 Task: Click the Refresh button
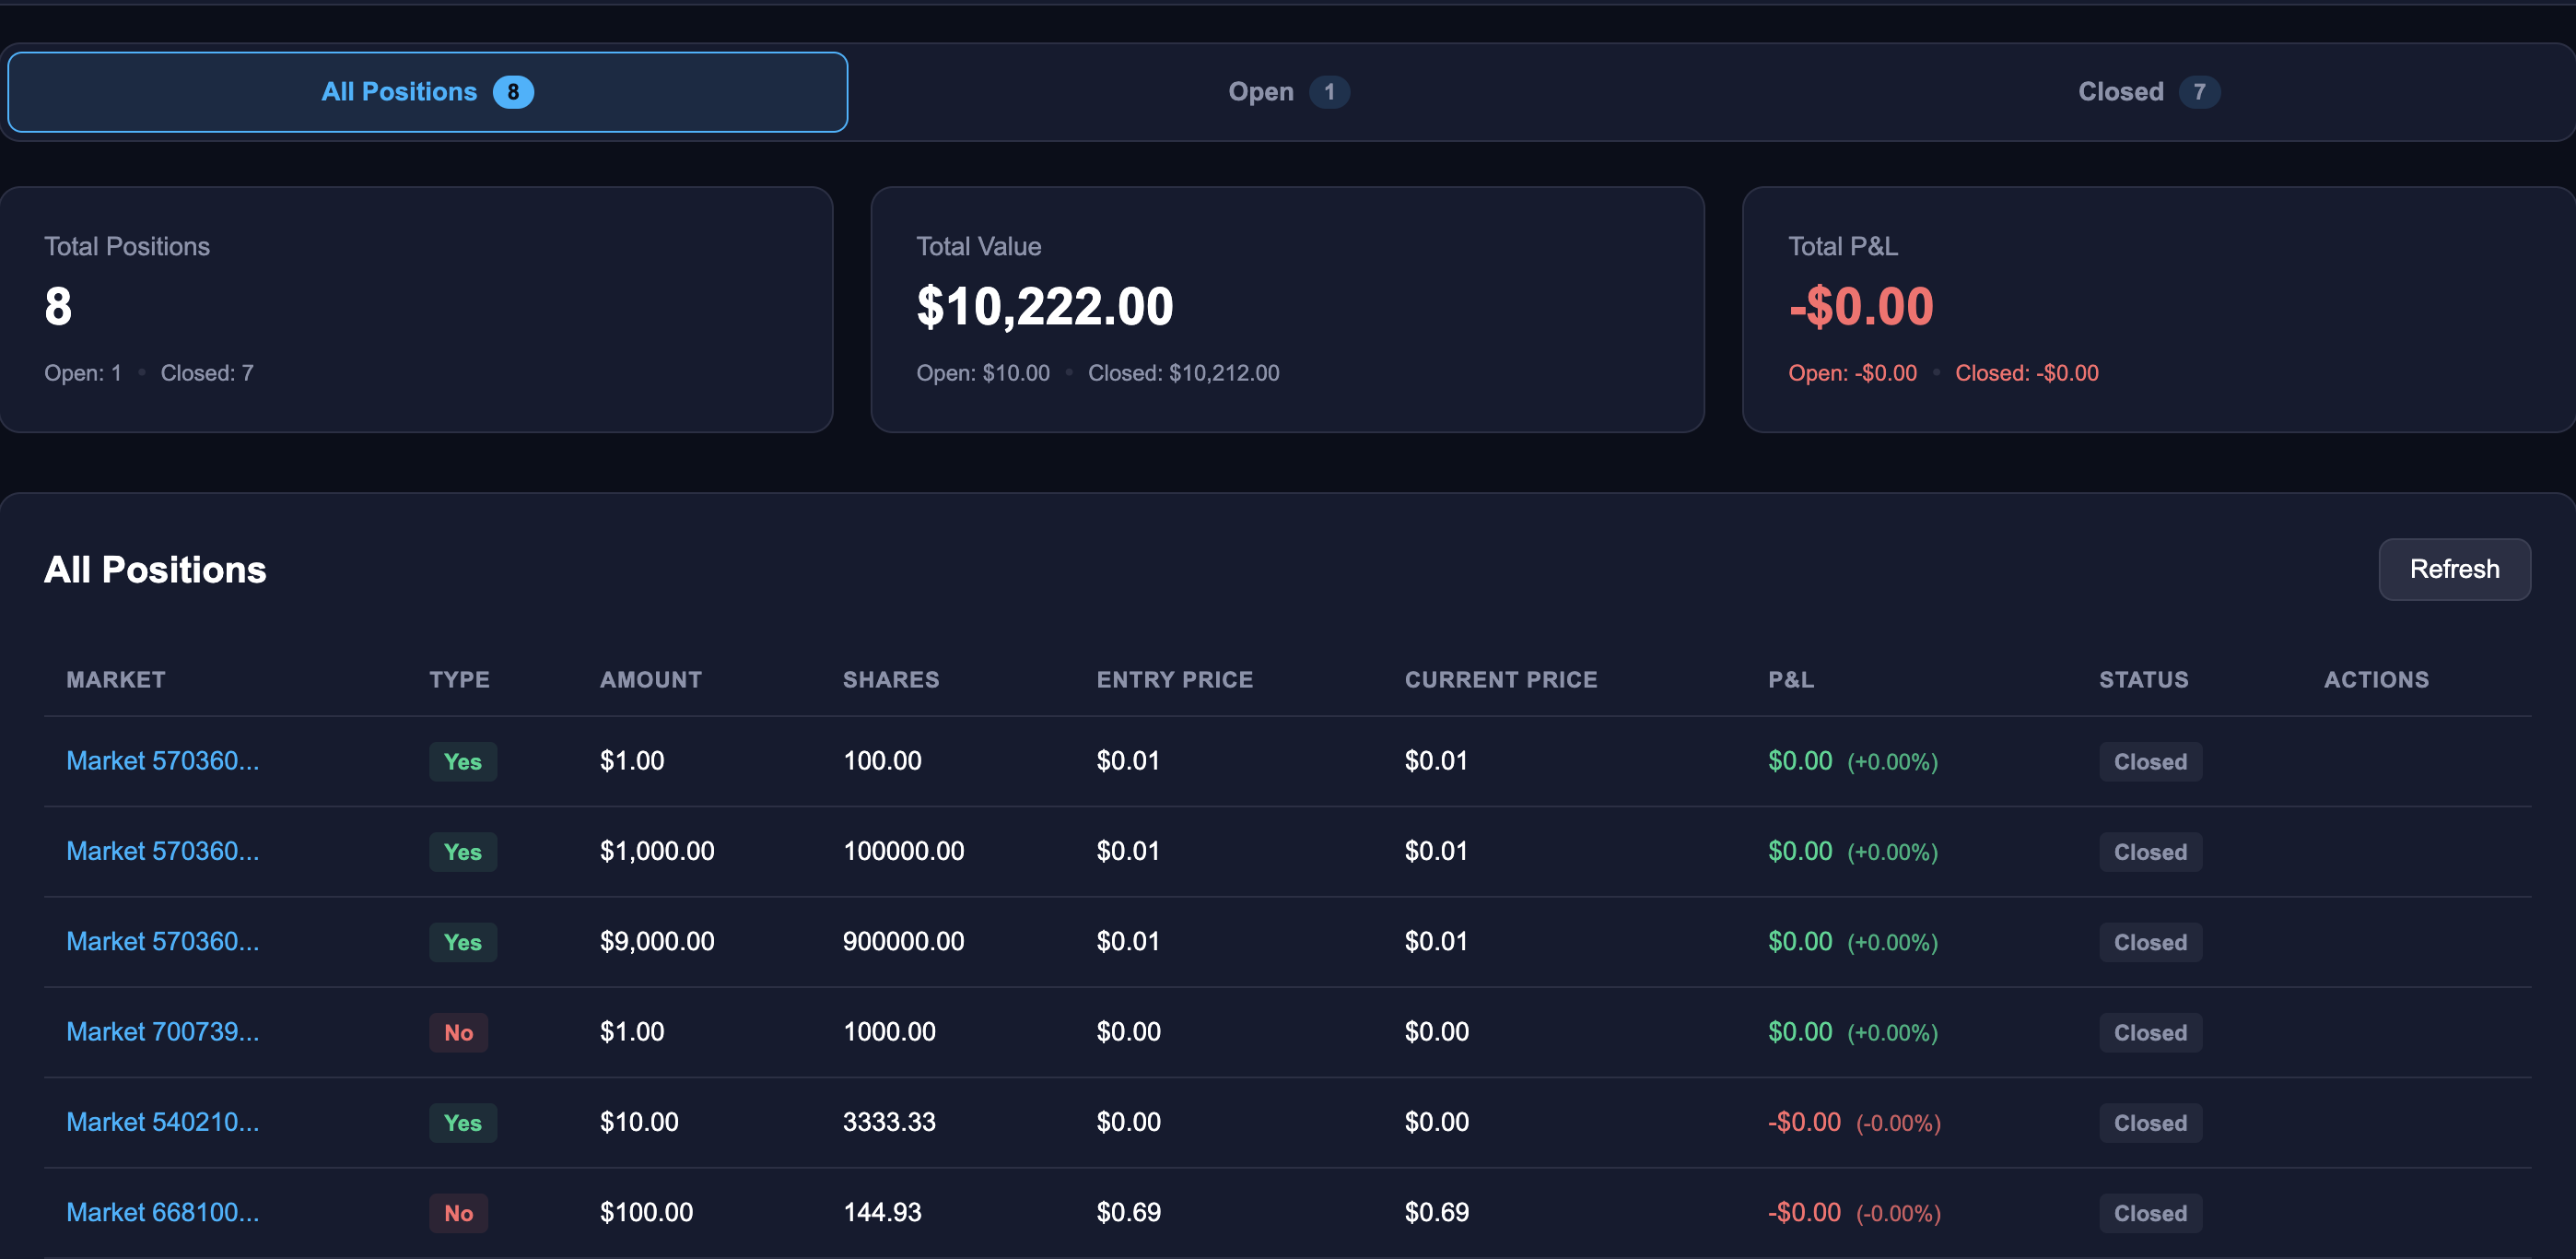click(x=2454, y=569)
